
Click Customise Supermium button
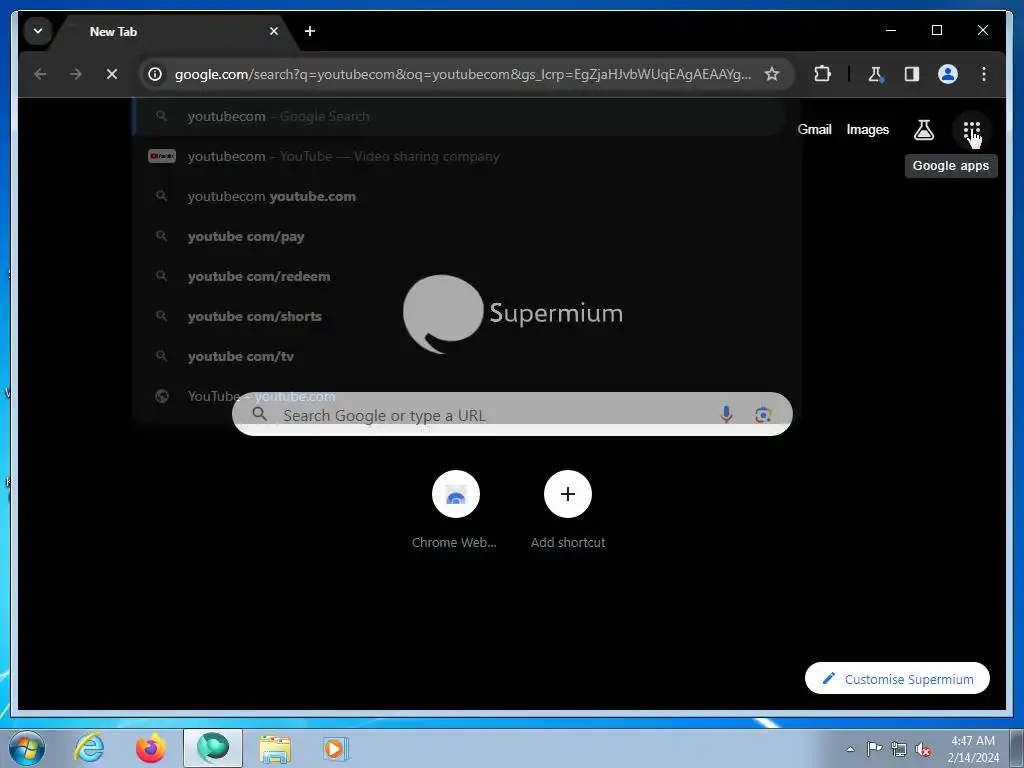click(x=897, y=679)
